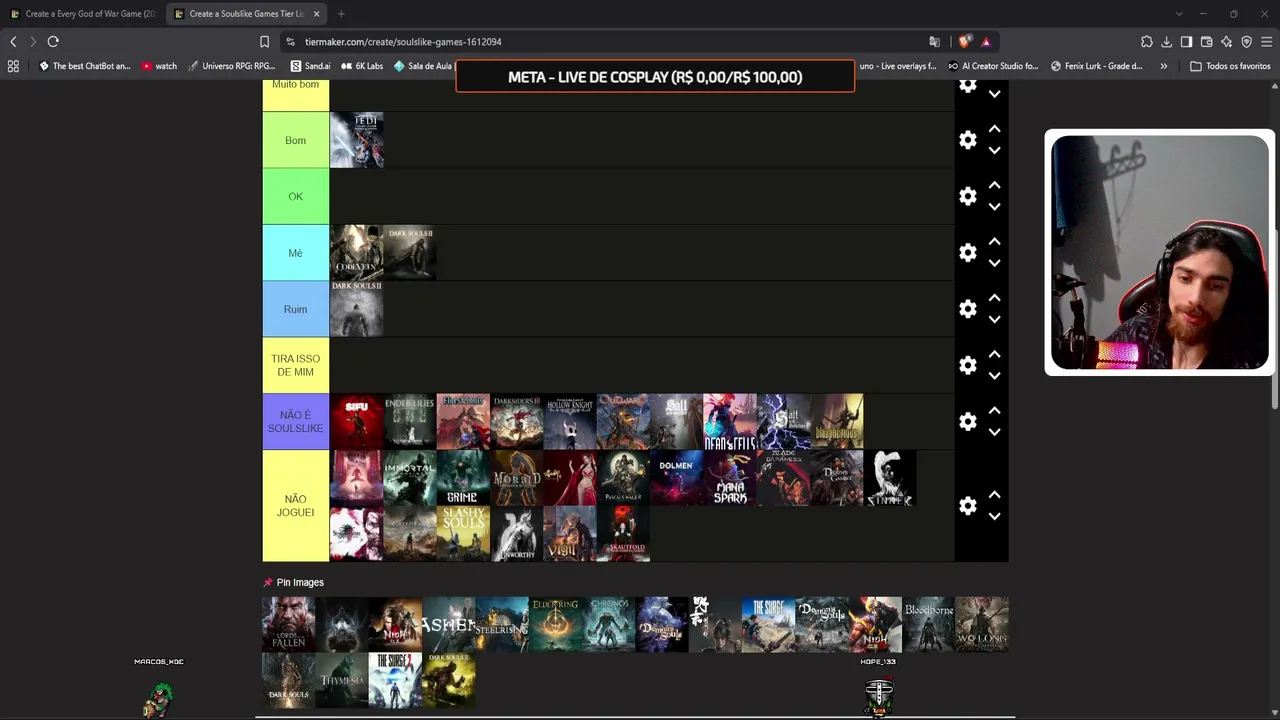Screen dimensions: 1280x720
Task: Open the Fenix Lurk bookmark
Action: [1096, 66]
